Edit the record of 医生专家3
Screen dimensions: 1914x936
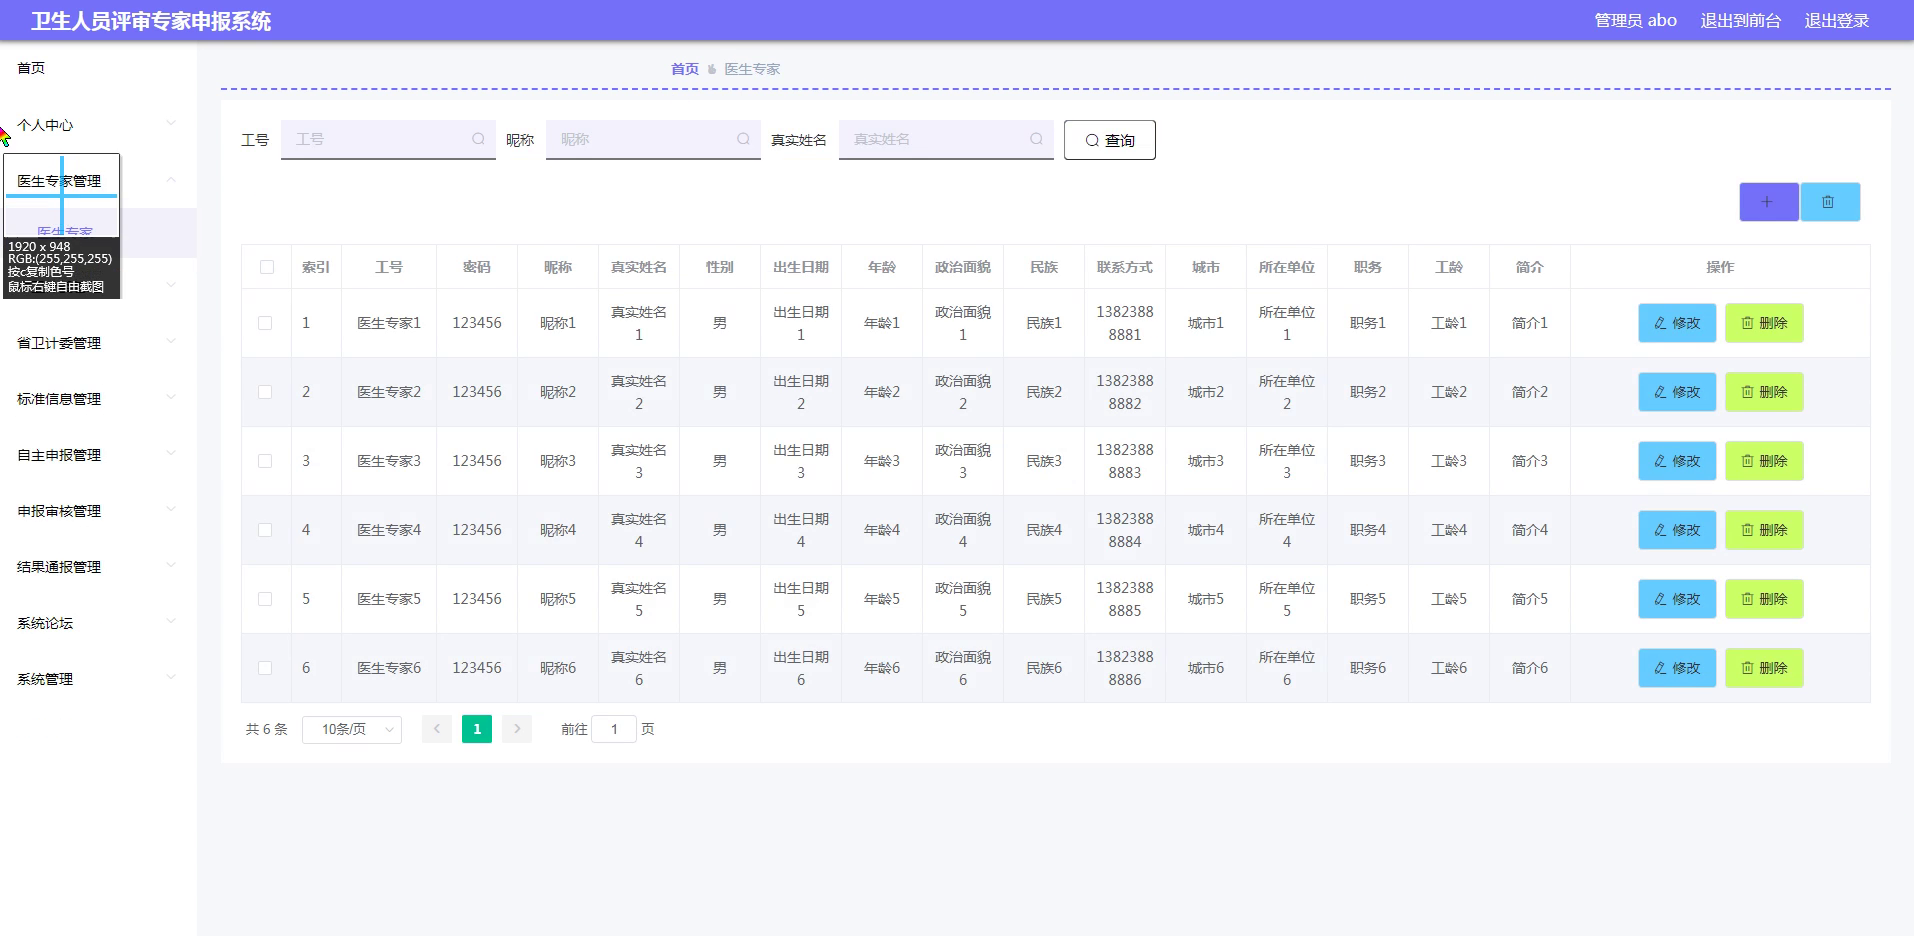1676,461
